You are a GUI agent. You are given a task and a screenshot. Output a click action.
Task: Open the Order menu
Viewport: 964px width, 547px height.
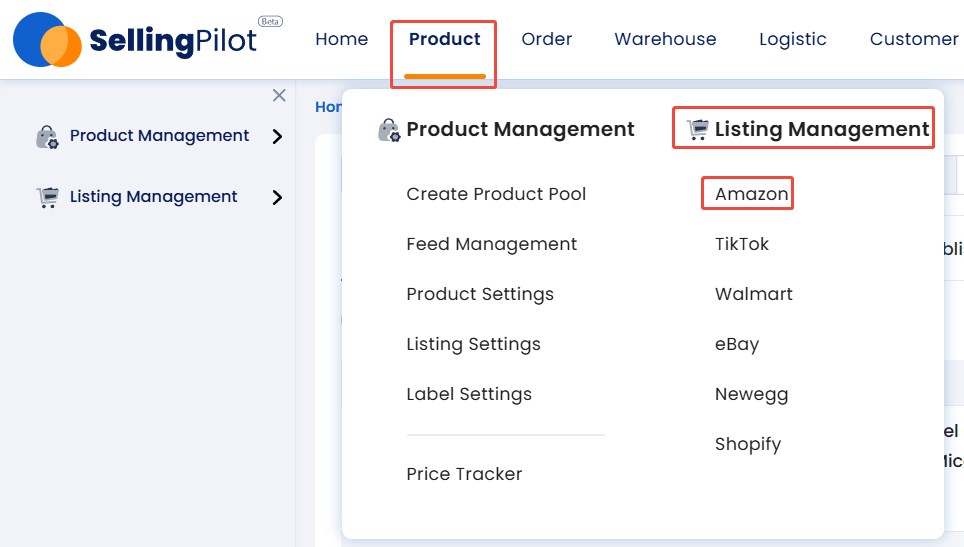[x=547, y=39]
